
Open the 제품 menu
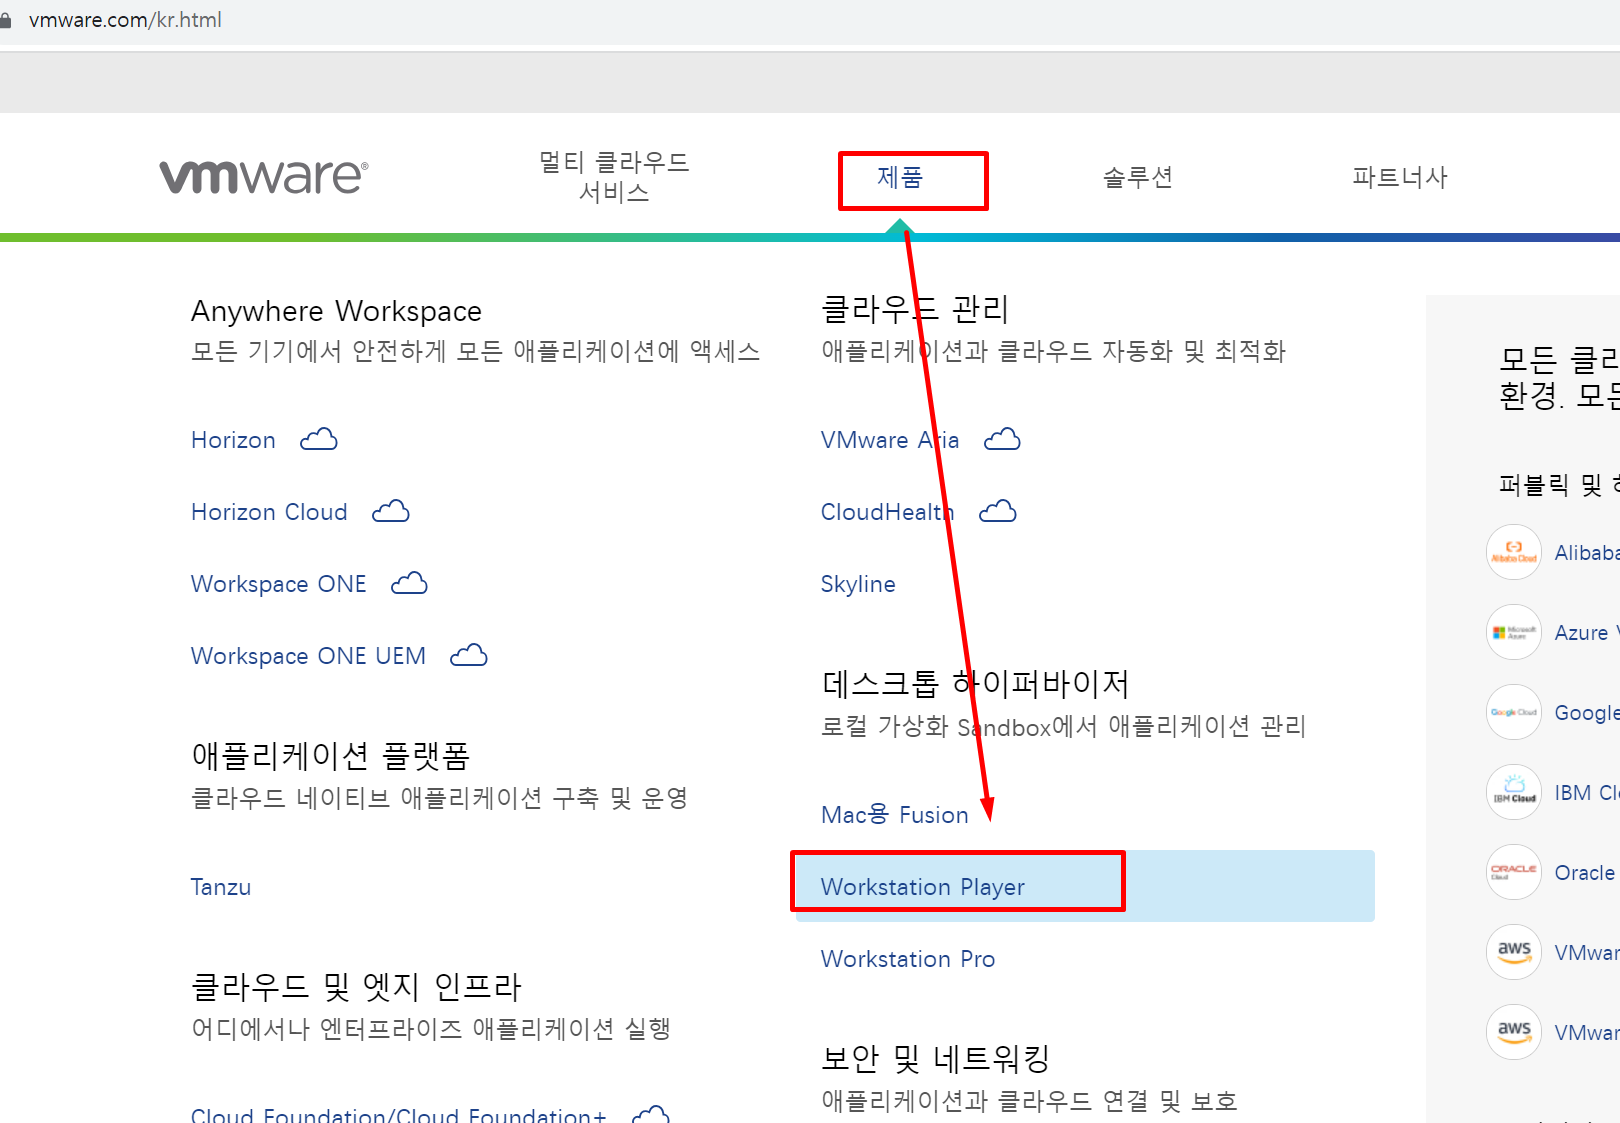coord(900,178)
